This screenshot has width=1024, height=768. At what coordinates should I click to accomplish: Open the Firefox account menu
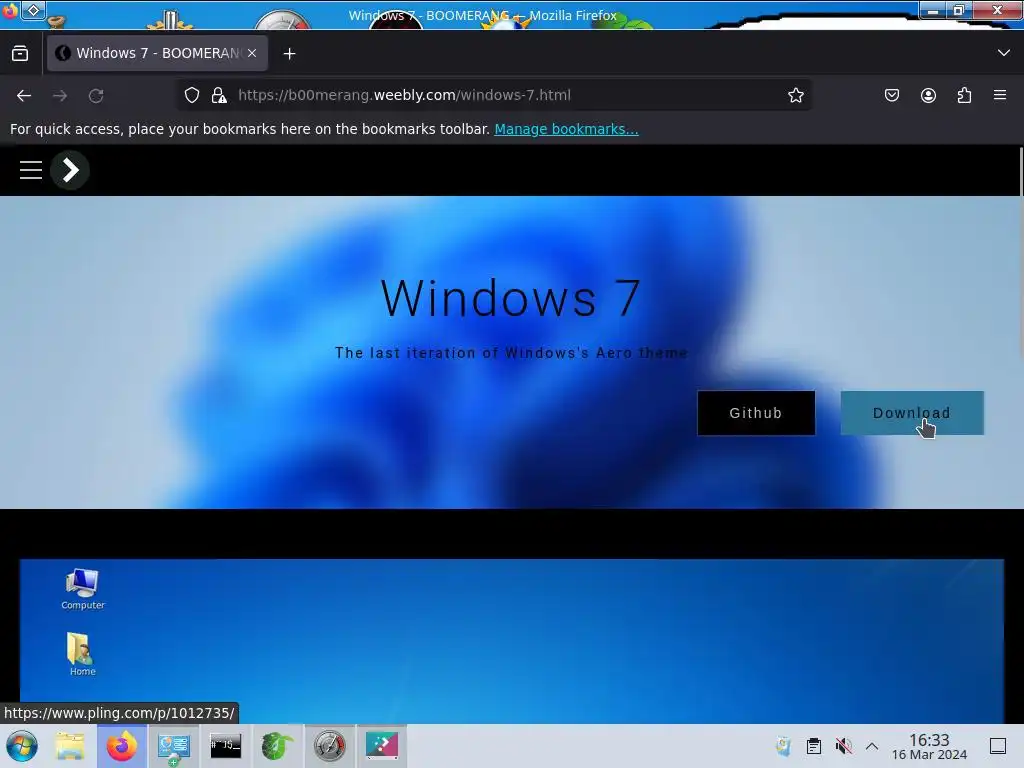pyautogui.click(x=928, y=95)
